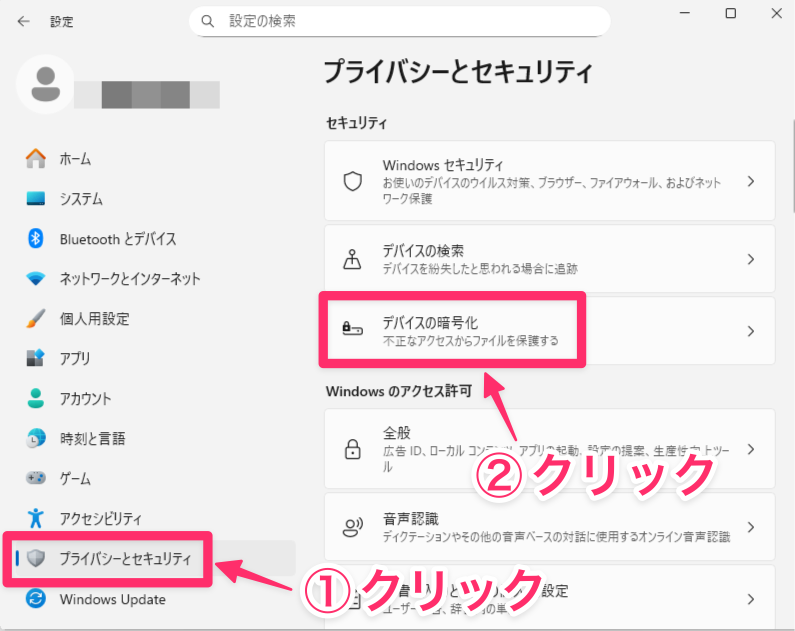Select プライバシーとセキュリティ in sidebar
795x631 pixels.
pos(124,559)
